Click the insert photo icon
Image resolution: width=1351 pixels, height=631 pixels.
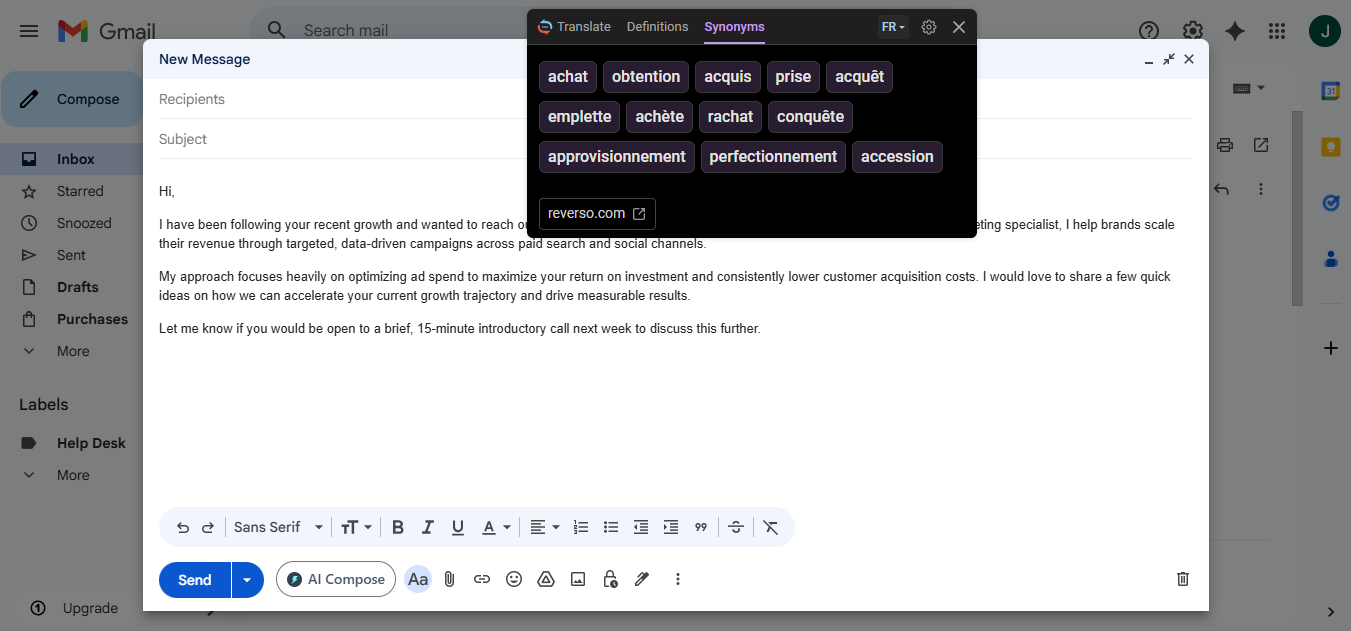click(x=578, y=579)
